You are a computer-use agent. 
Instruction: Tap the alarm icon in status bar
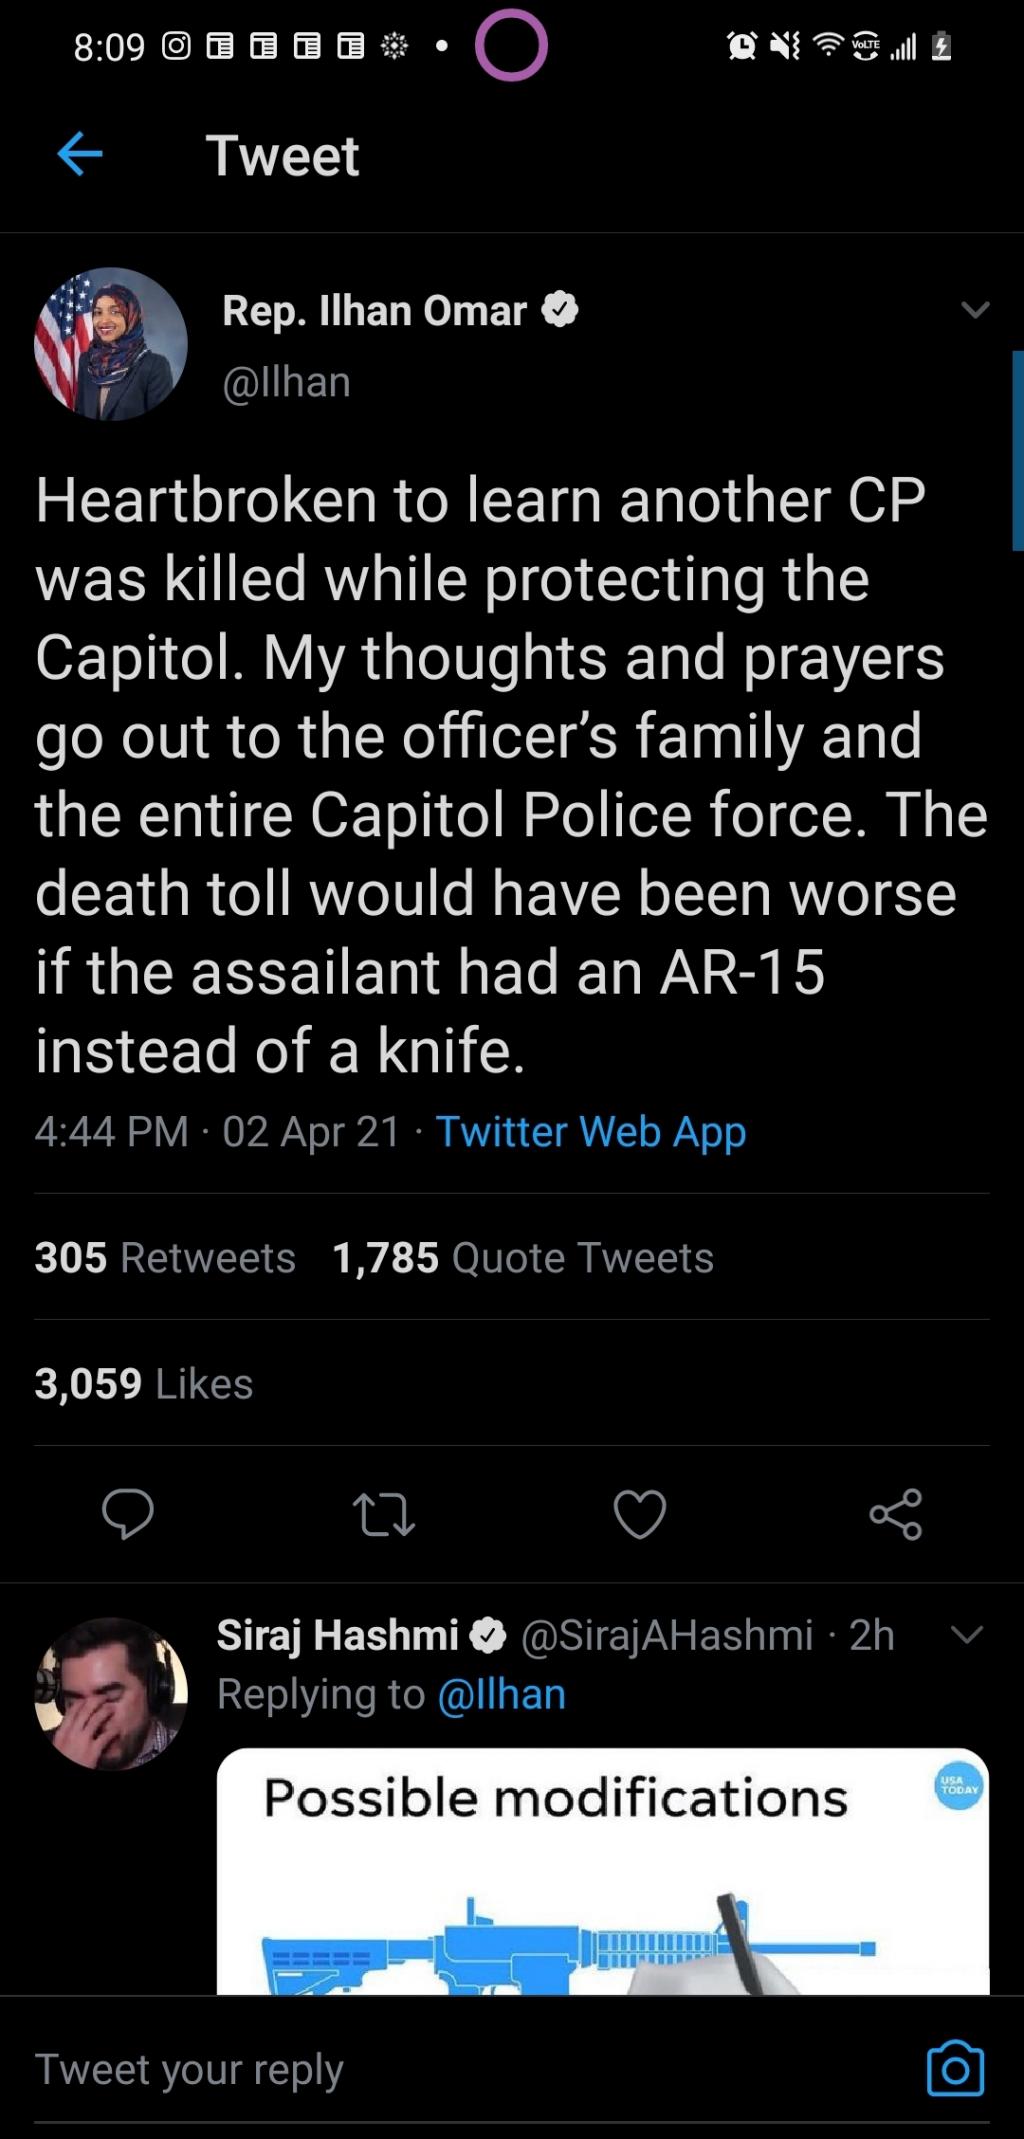pos(742,46)
